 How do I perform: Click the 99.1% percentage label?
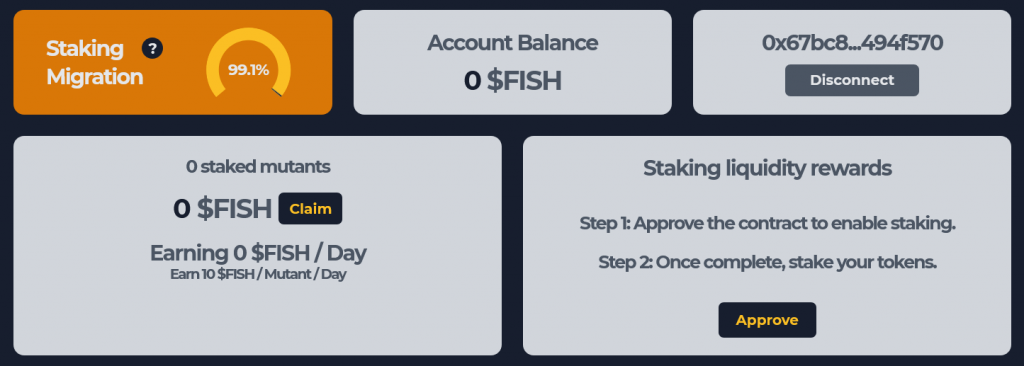(x=248, y=69)
